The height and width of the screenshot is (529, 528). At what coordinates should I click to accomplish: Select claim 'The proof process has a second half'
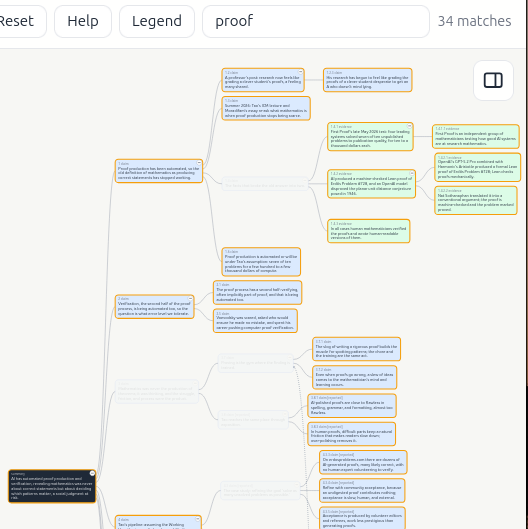tap(257, 293)
